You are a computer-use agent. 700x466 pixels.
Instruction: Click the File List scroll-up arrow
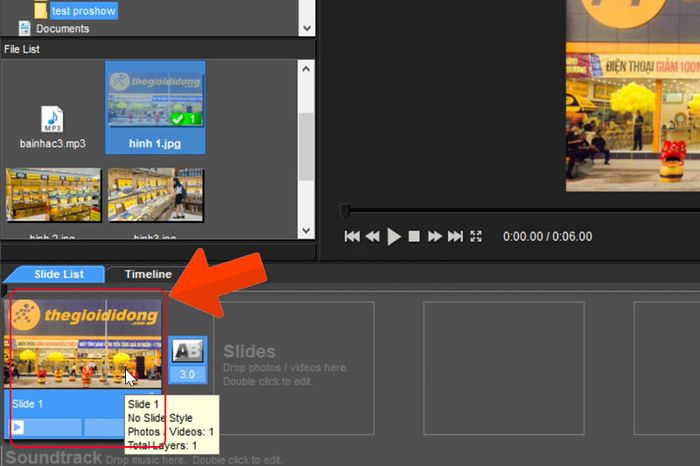[x=306, y=69]
